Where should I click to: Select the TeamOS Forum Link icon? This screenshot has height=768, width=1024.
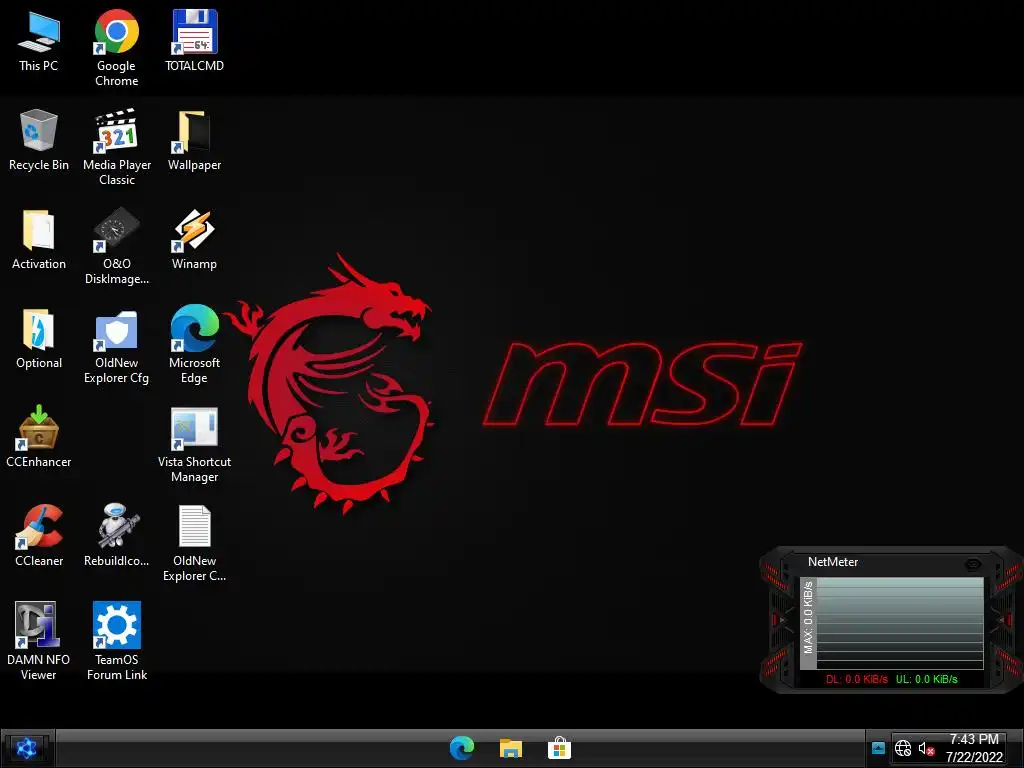[116, 642]
